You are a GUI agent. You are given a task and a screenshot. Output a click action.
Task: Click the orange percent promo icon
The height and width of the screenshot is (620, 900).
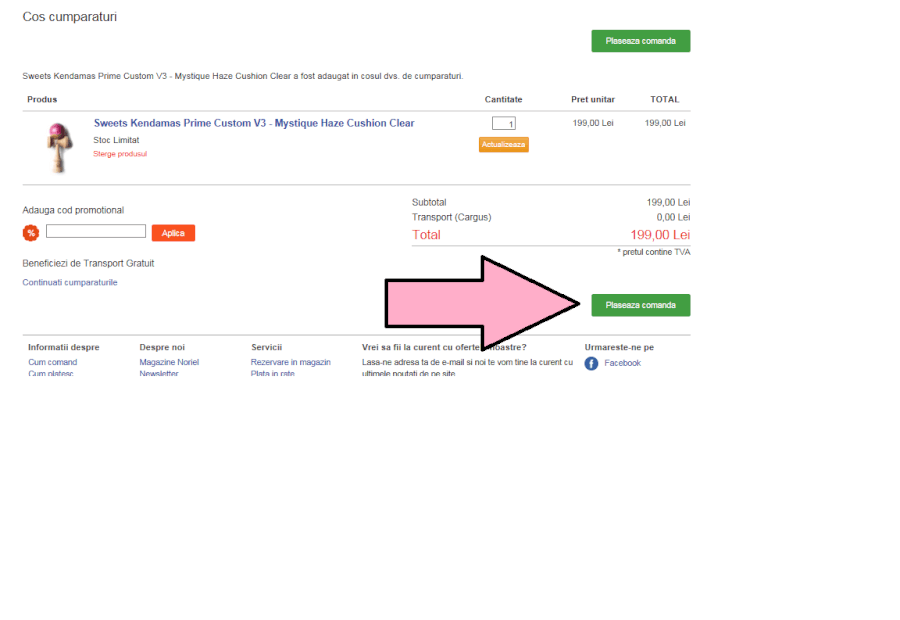coord(31,233)
